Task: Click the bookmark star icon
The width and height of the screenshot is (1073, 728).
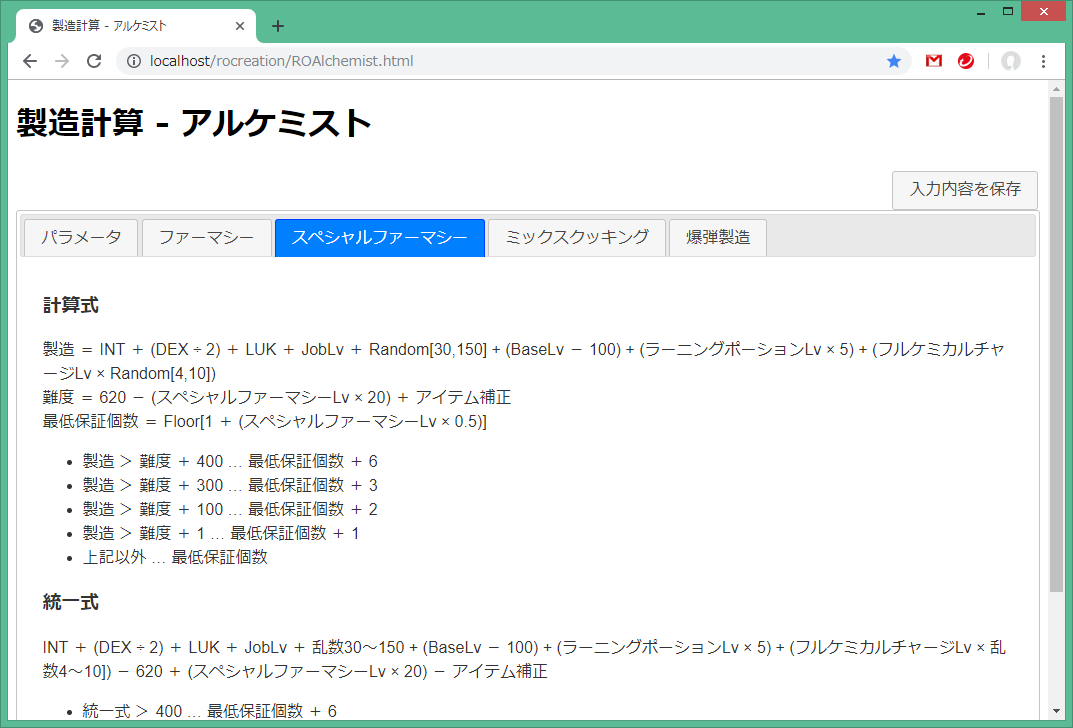Action: tap(893, 61)
